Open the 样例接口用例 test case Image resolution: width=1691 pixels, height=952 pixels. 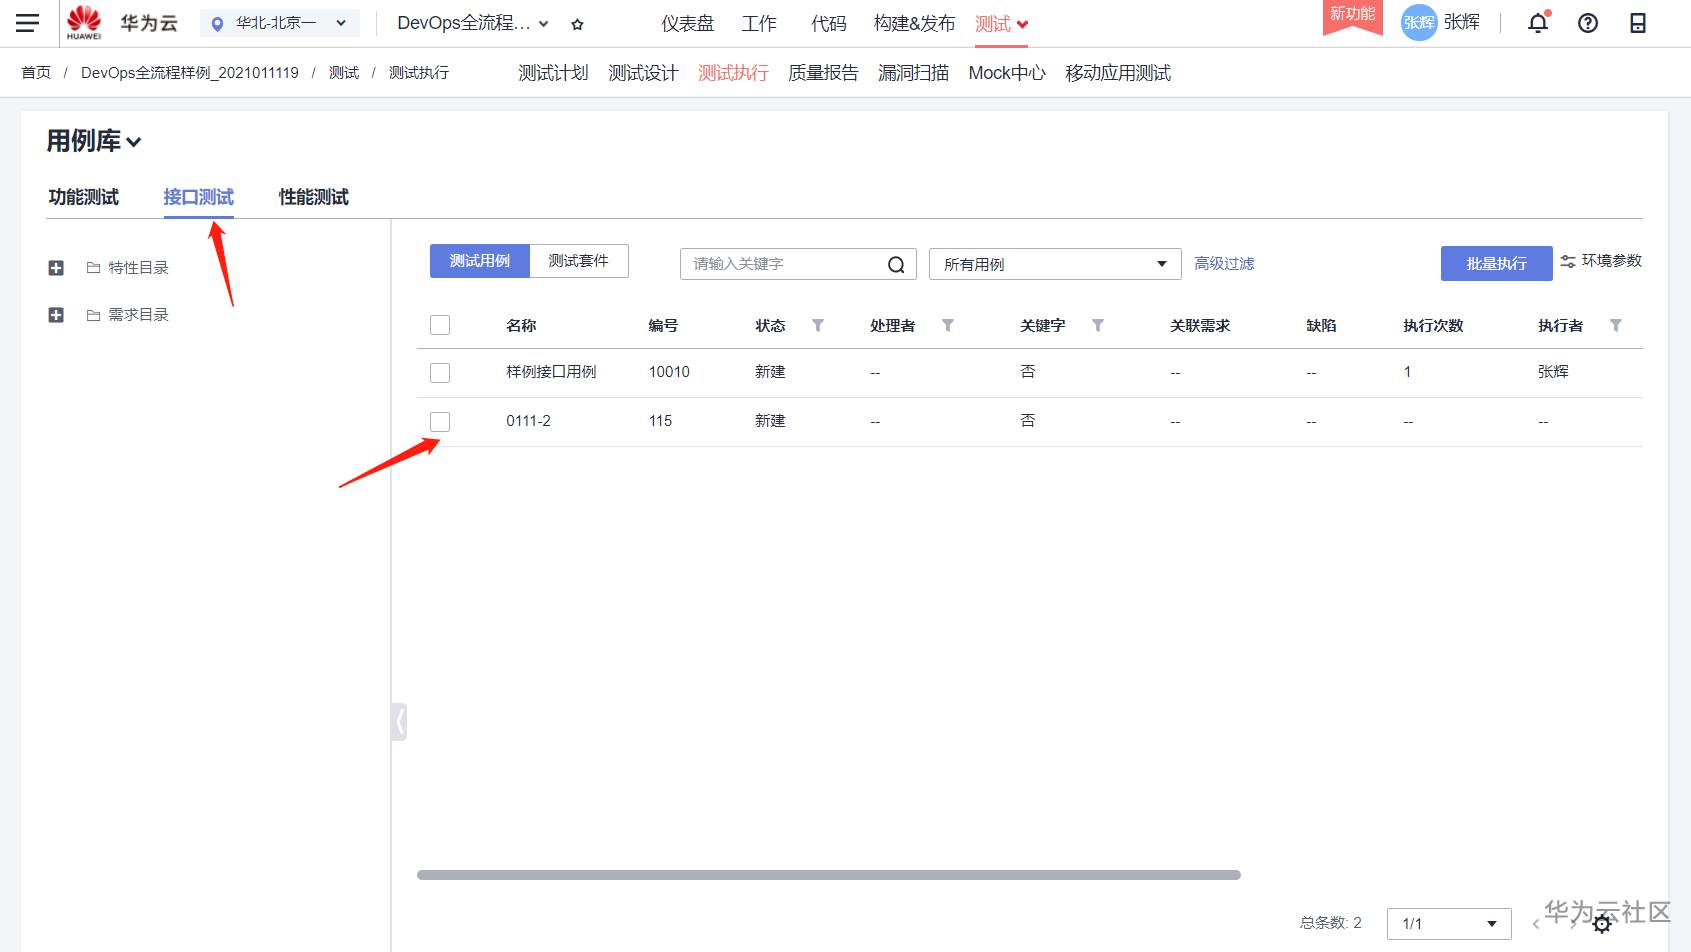pyautogui.click(x=551, y=372)
